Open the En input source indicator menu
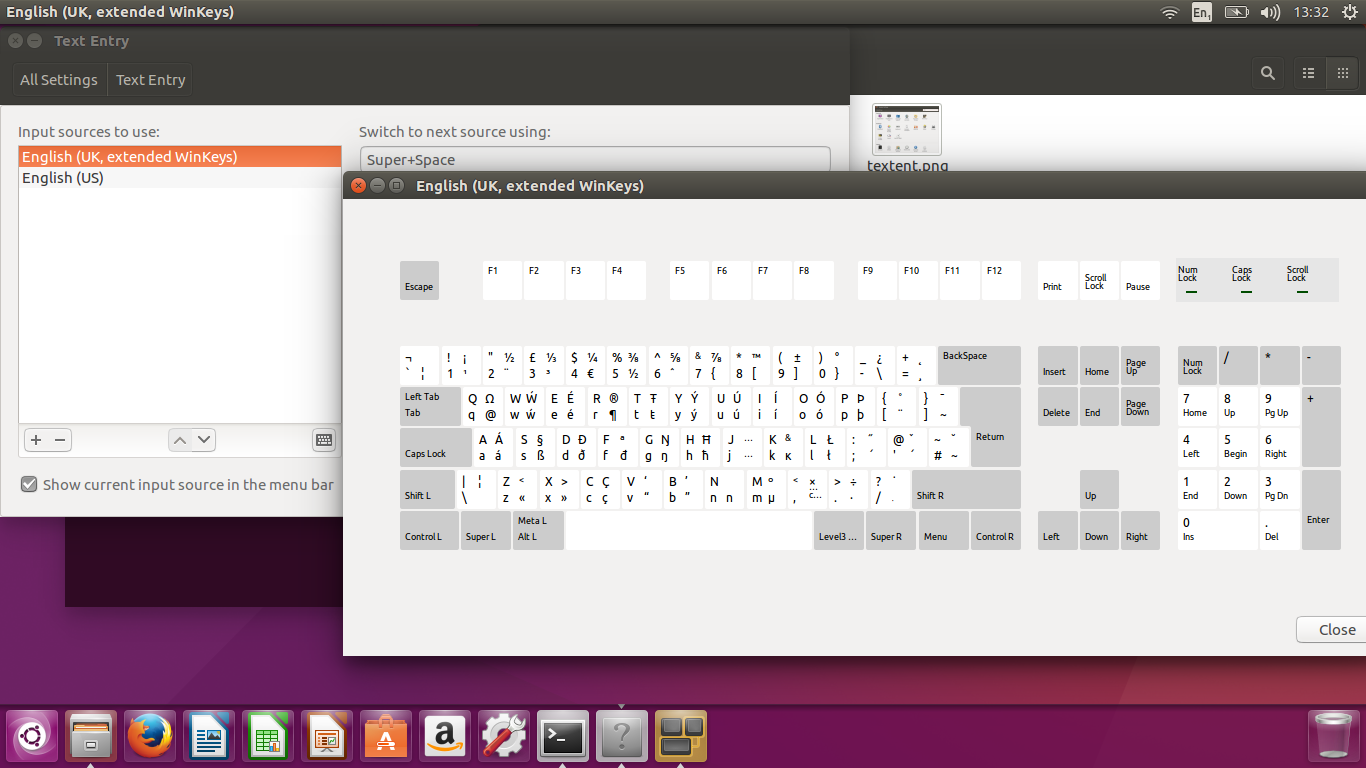1366x768 pixels. coord(1201,12)
